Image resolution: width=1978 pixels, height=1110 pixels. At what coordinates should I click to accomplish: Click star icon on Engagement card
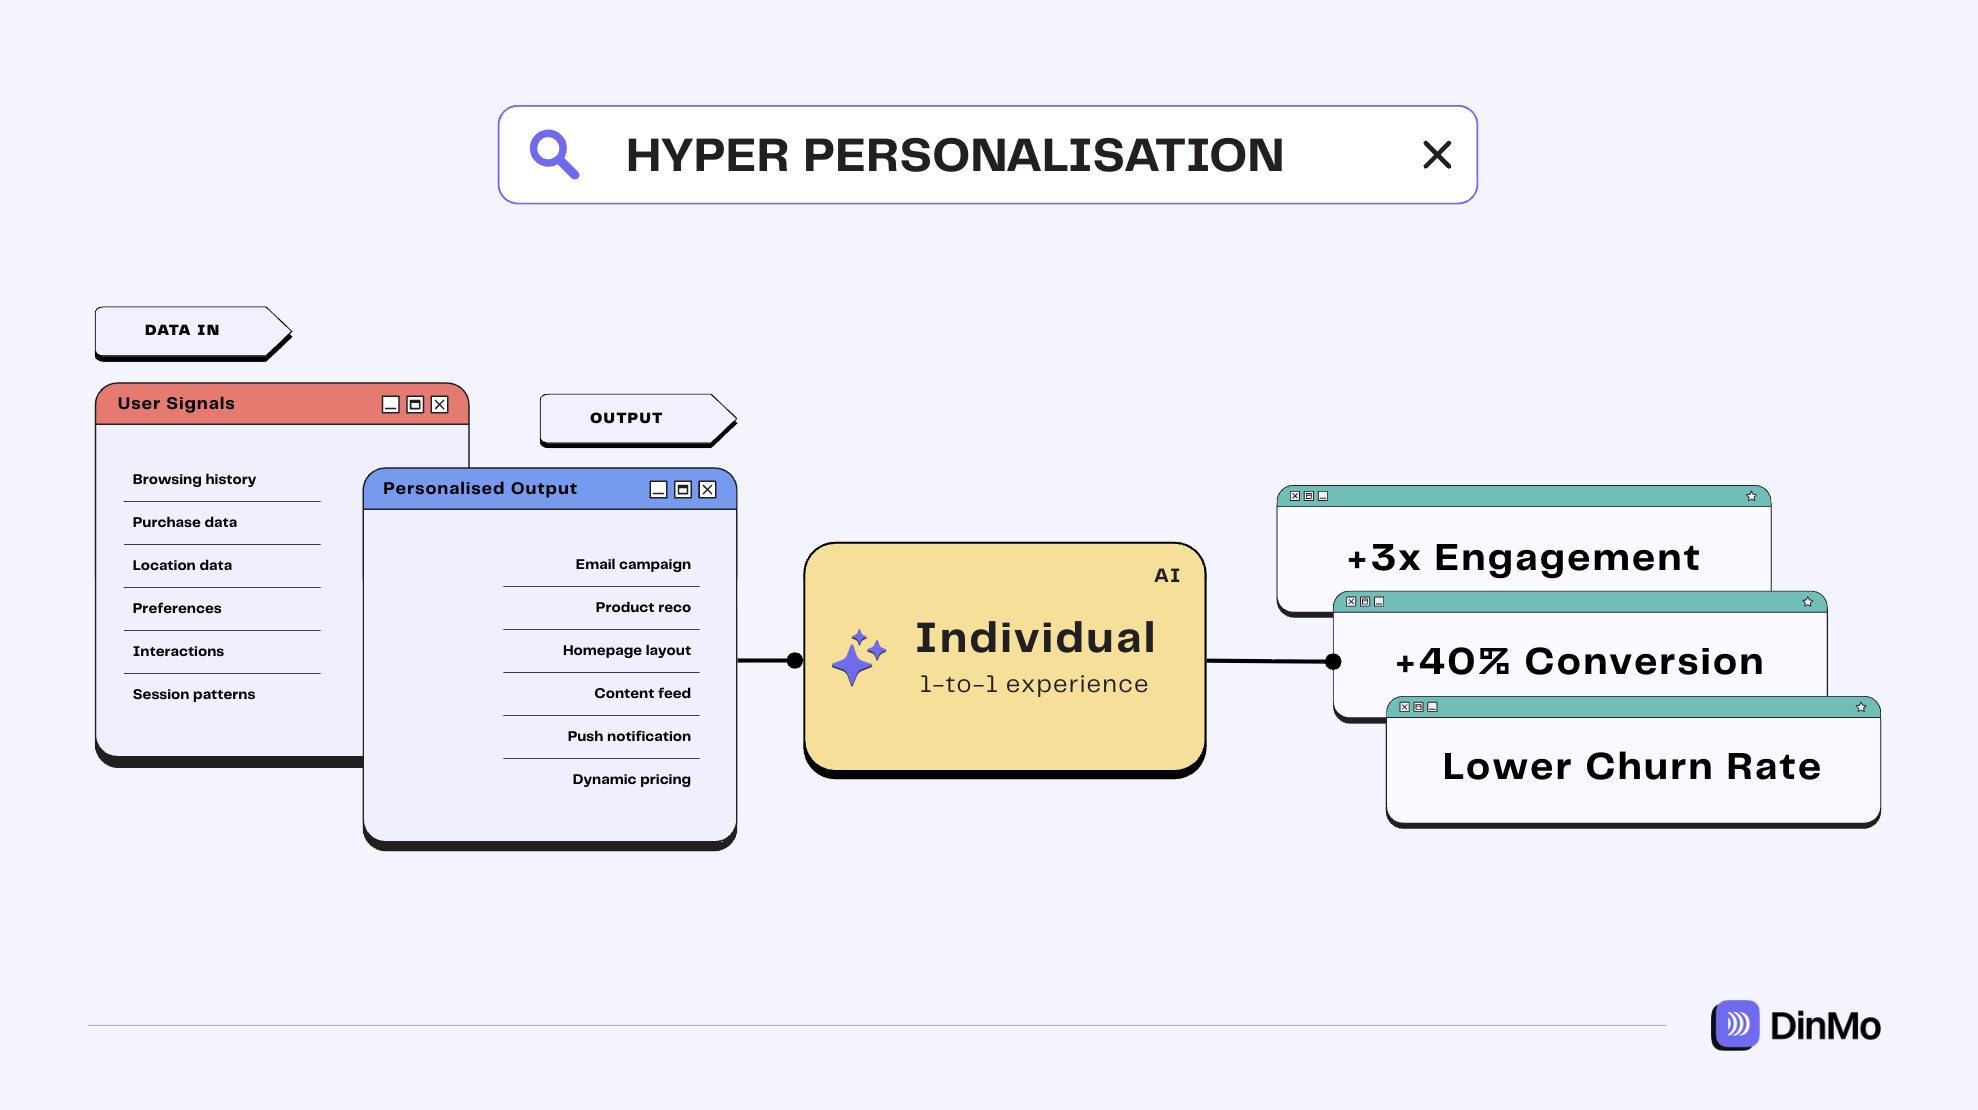1751,496
